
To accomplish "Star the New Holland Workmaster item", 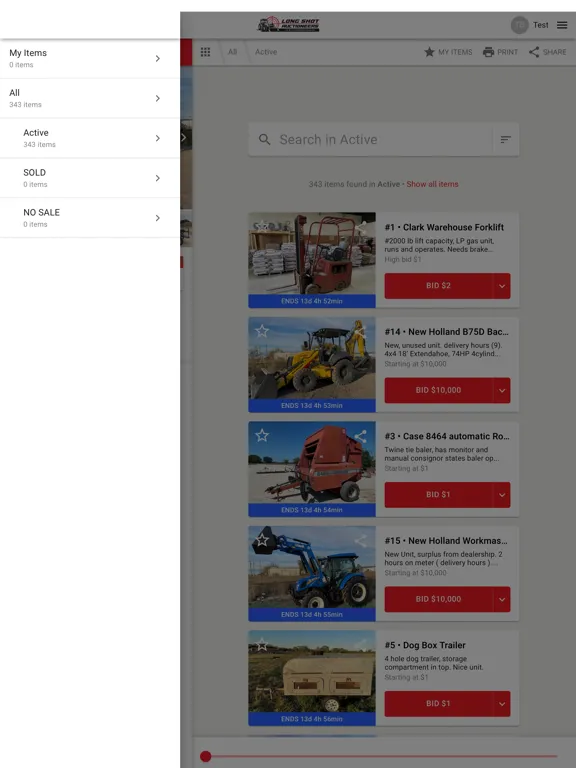I will point(262,540).
